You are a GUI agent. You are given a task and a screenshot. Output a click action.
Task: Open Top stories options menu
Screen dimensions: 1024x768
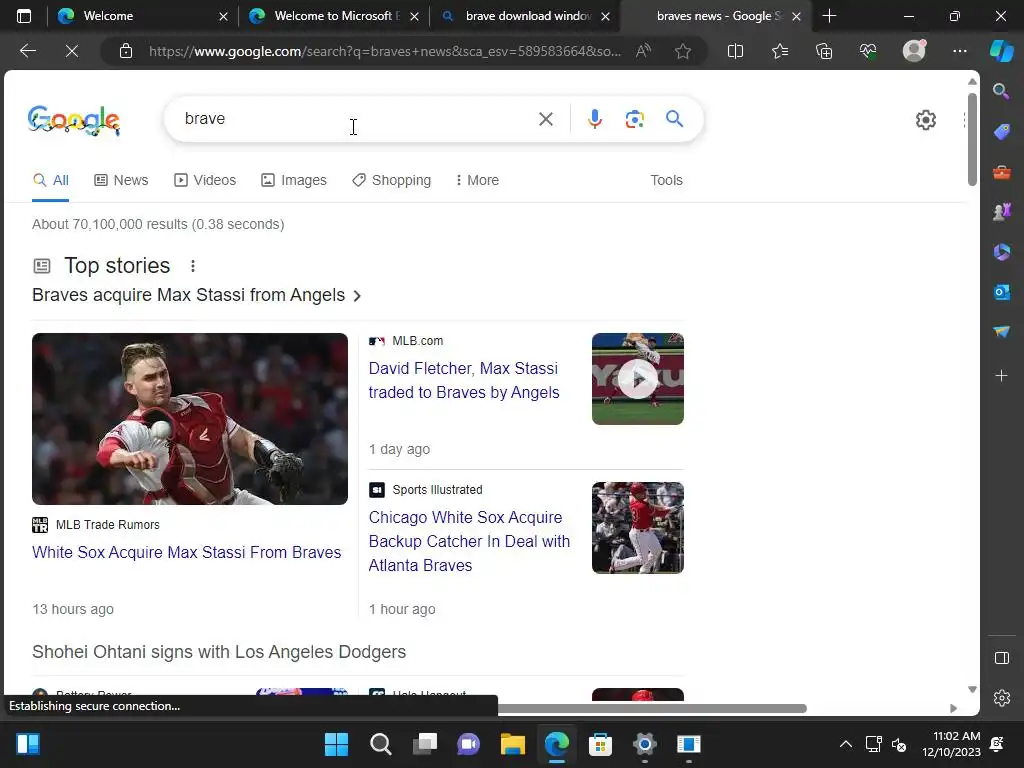[193, 266]
